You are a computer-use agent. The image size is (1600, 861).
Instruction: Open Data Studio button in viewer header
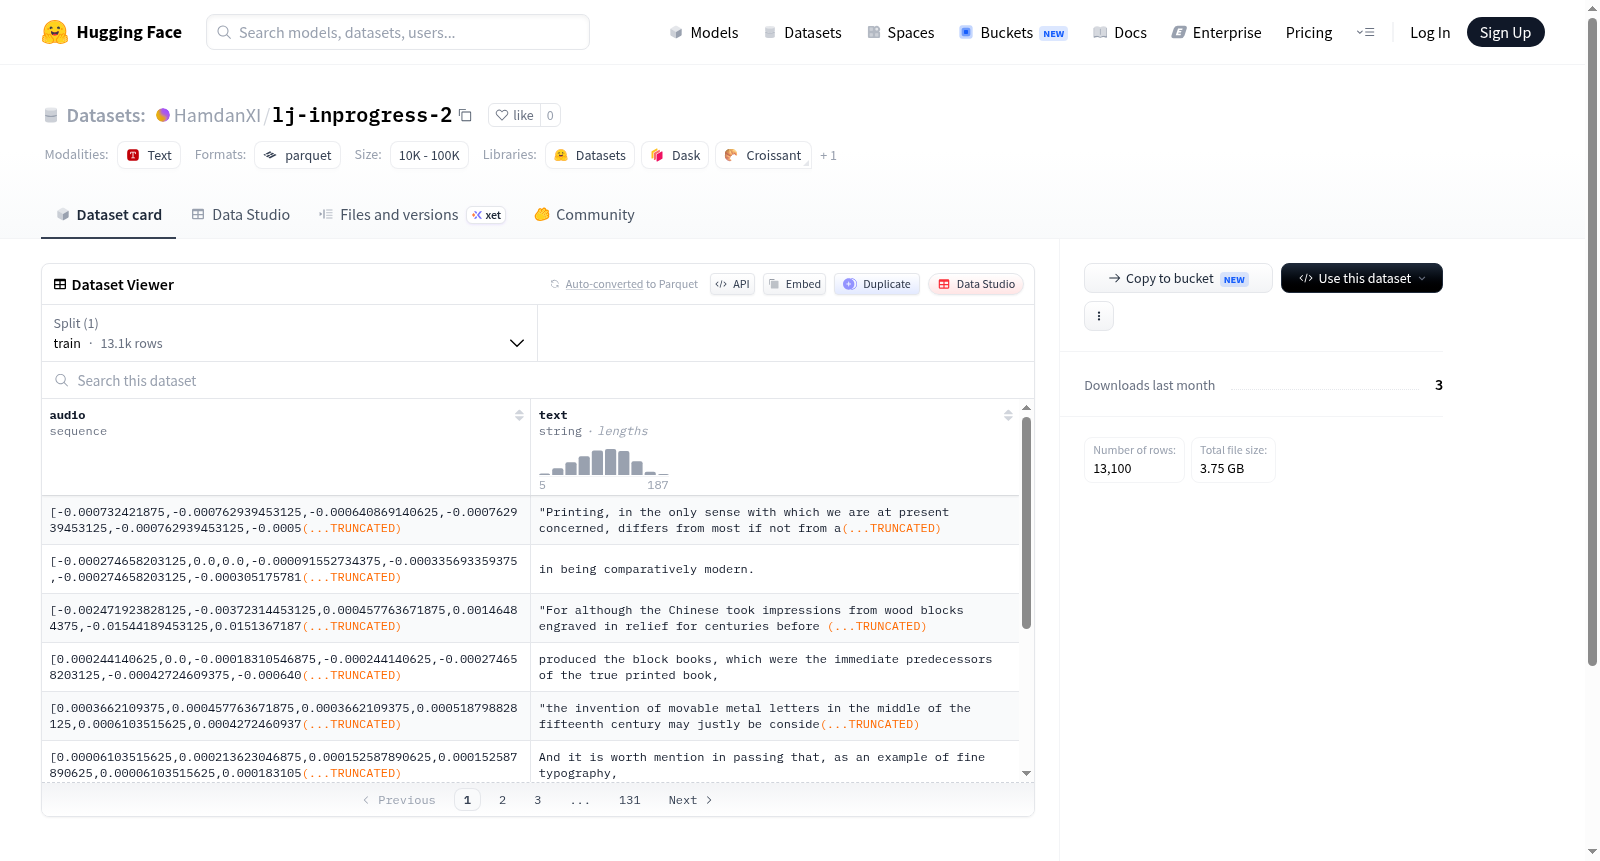click(x=976, y=284)
